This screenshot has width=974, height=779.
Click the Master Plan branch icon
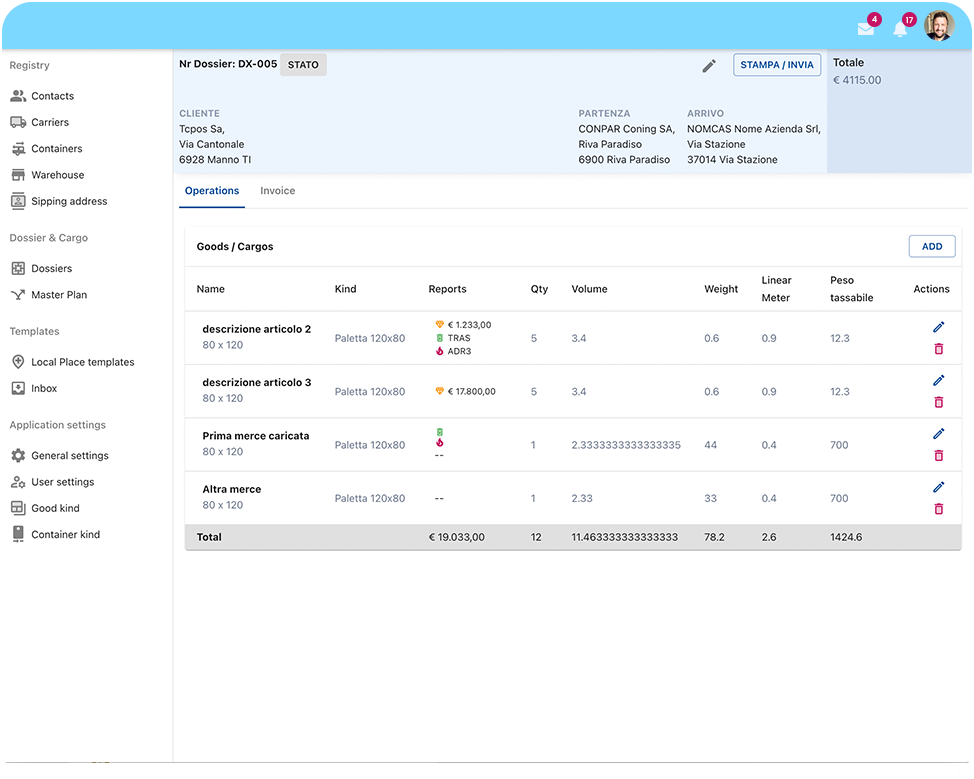tap(18, 294)
